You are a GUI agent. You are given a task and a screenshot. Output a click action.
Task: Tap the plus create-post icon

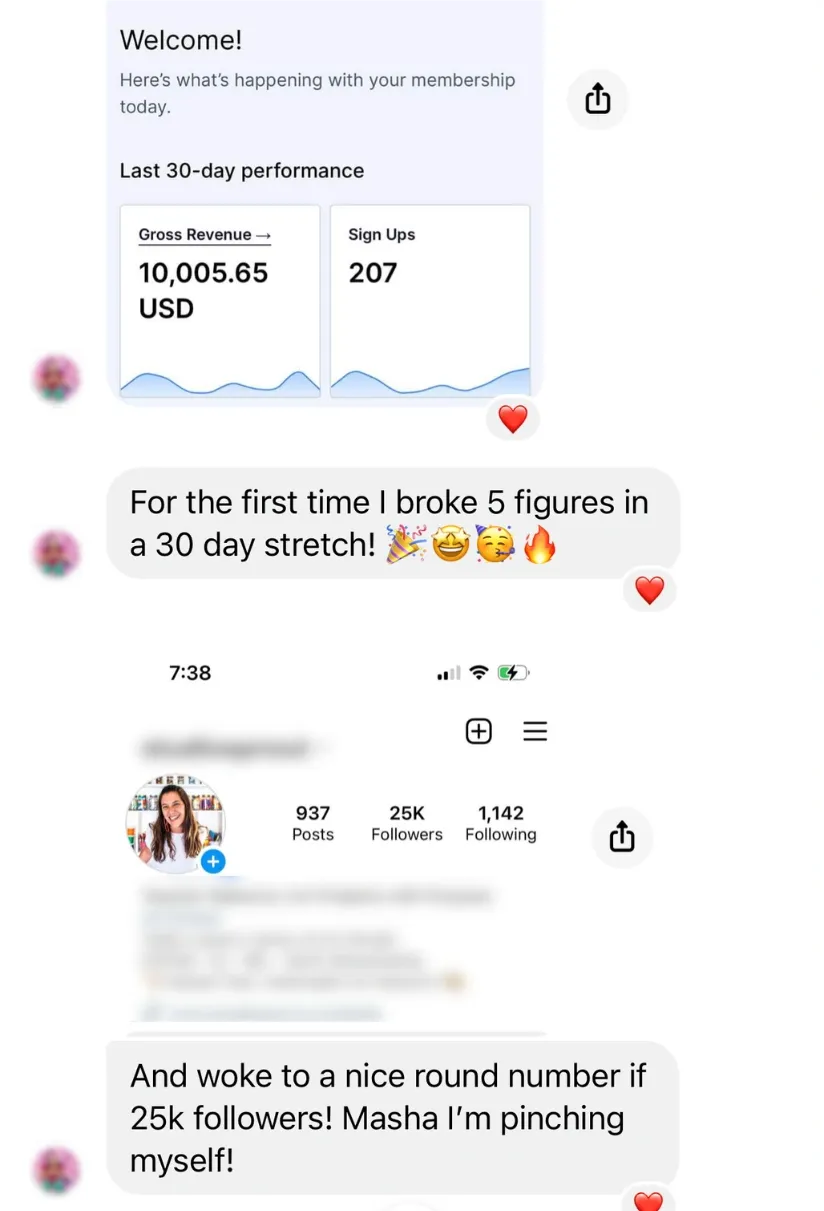479,731
